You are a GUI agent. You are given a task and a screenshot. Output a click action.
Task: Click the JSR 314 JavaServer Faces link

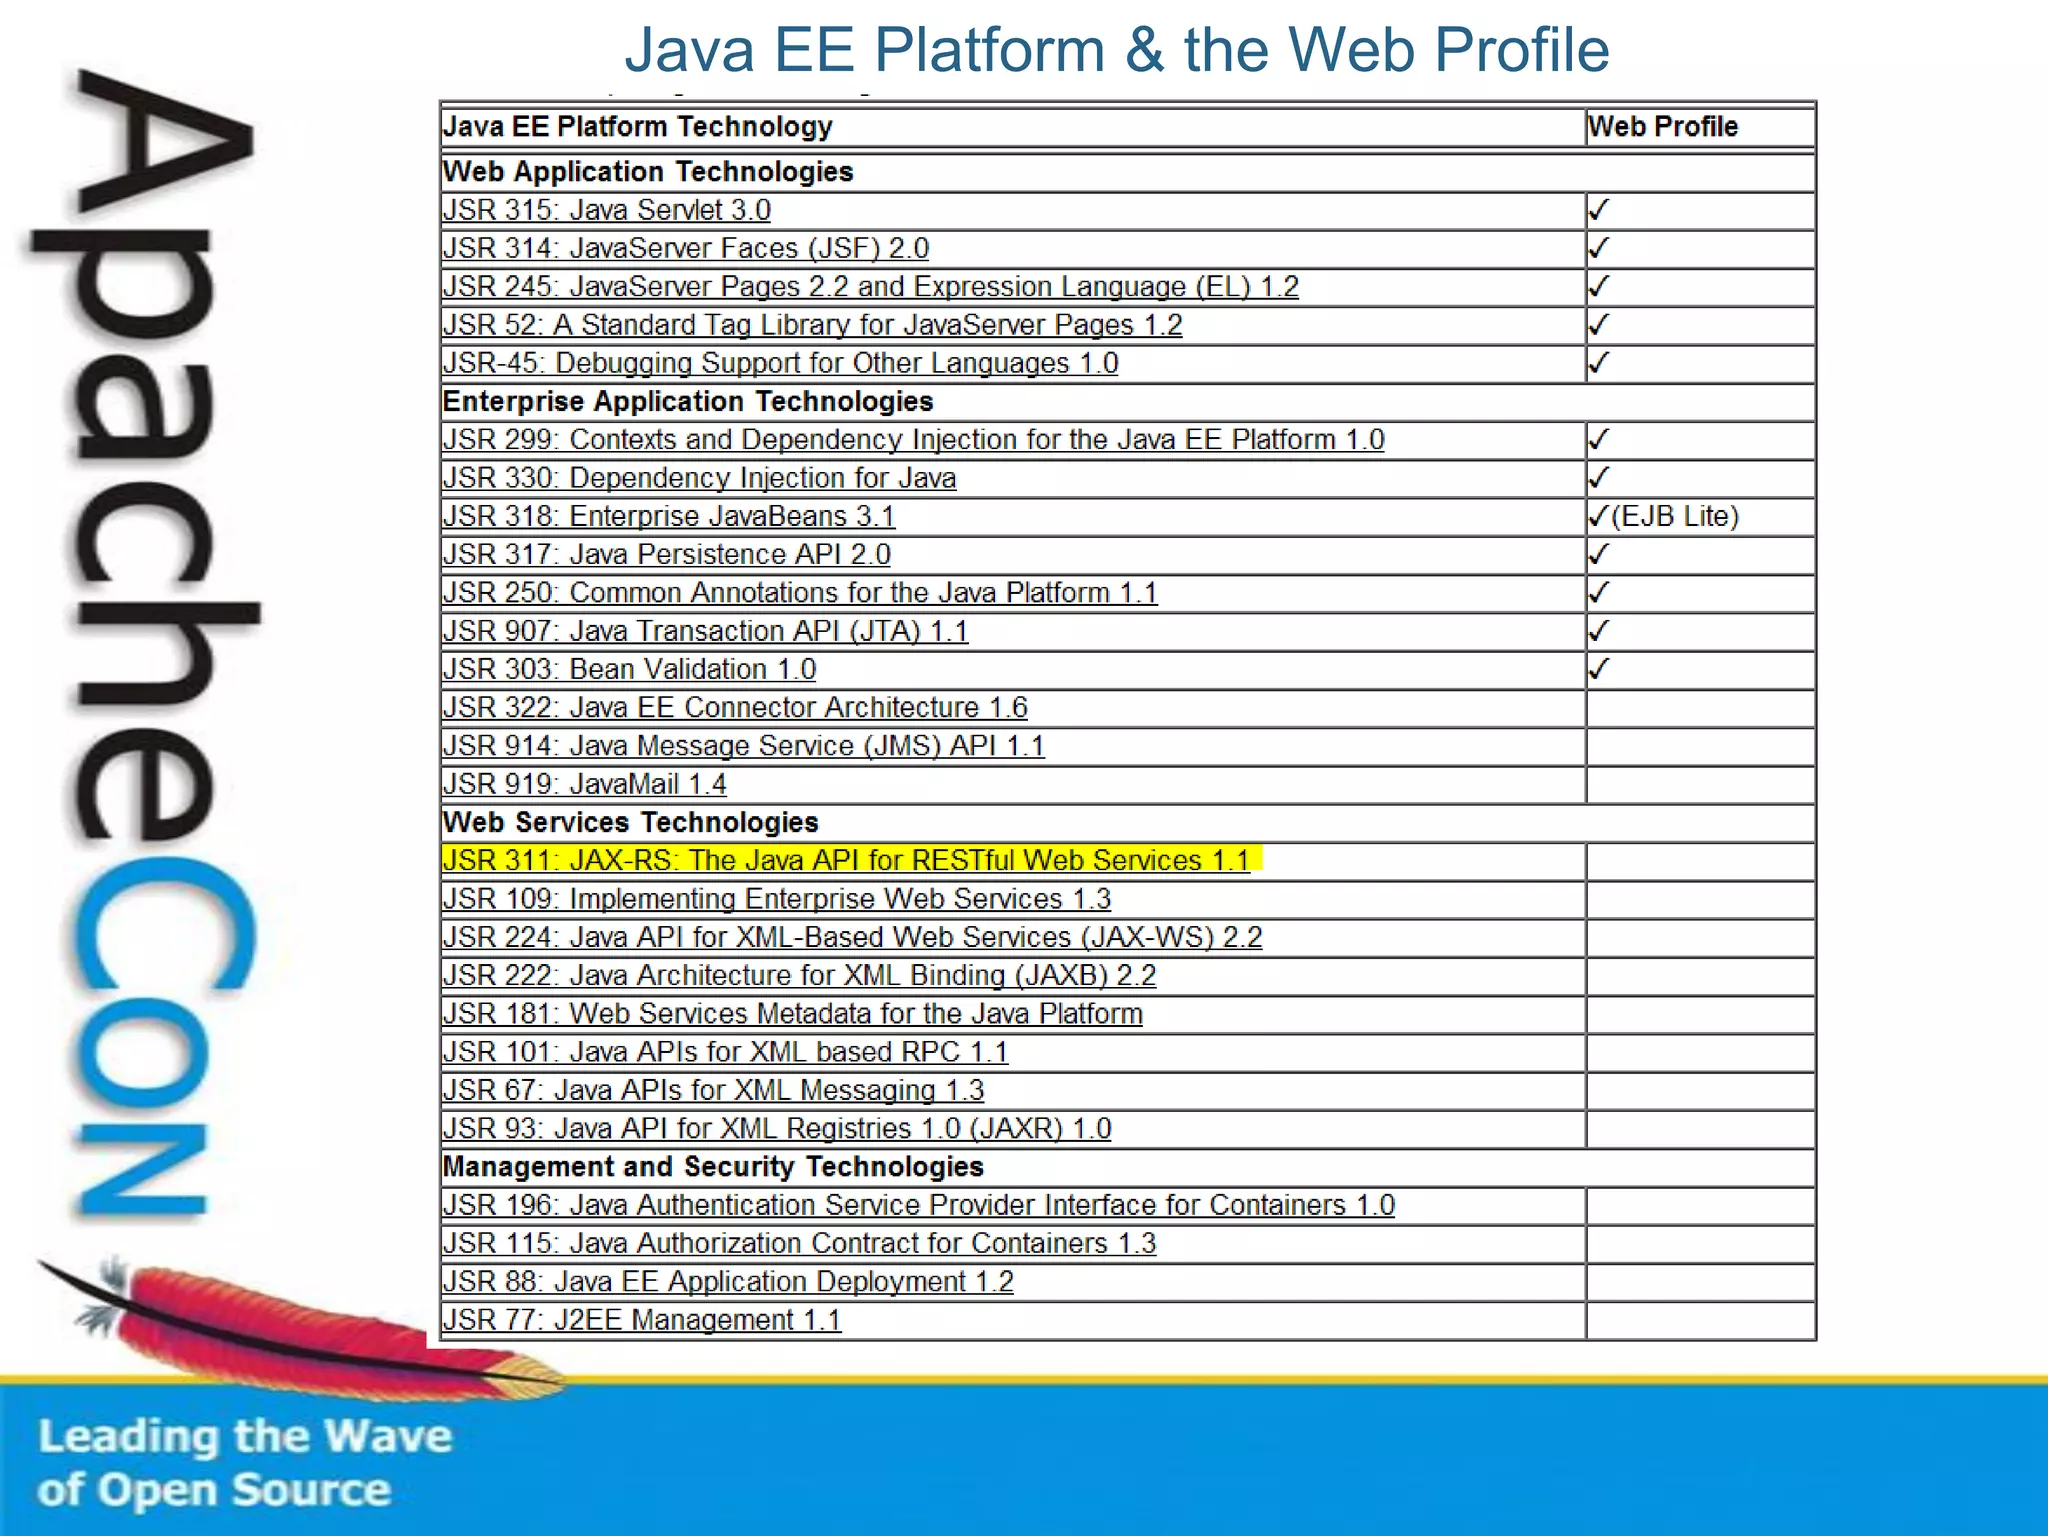(685, 249)
